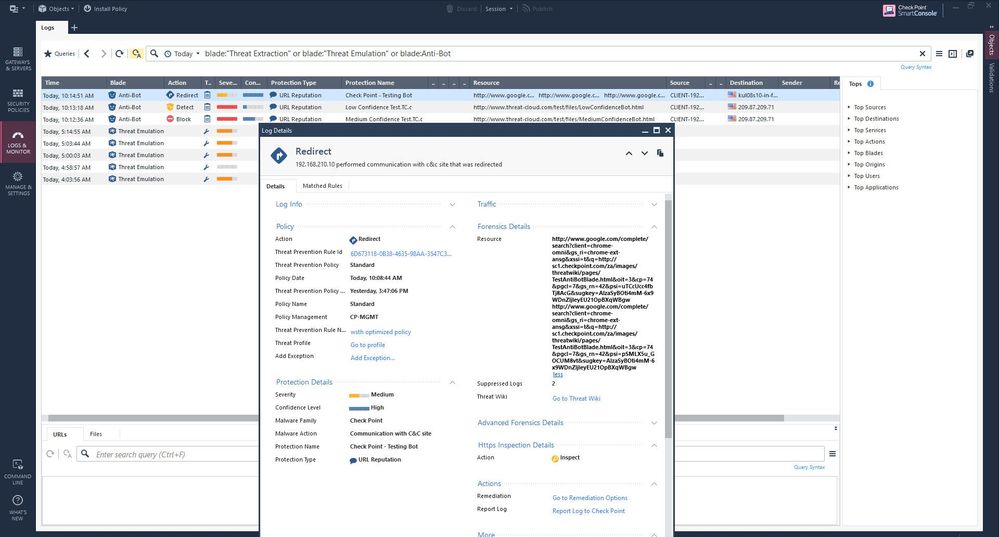Viewport: 999px width, 537px height.
Task: Switch to the Files tab
Action: point(95,434)
